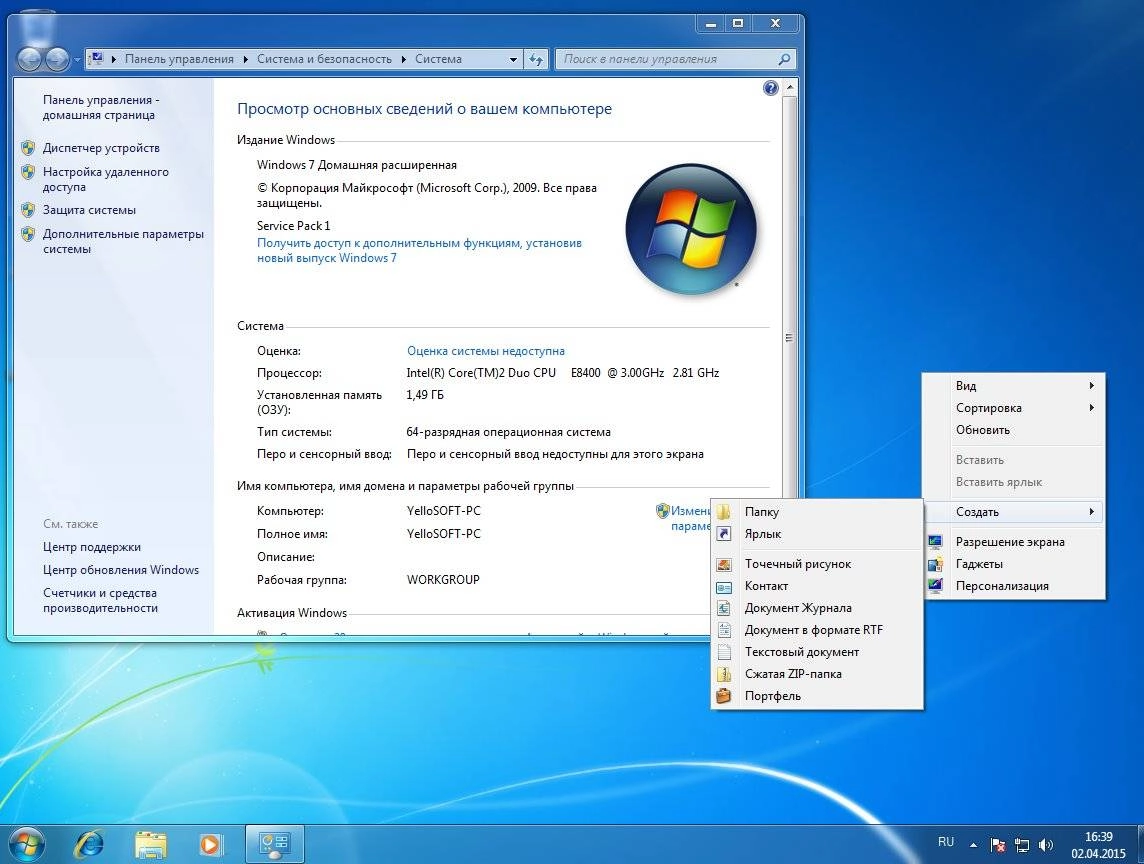1144x864 pixels.
Task: Click the Control Panel icon in address bar
Action: point(96,58)
